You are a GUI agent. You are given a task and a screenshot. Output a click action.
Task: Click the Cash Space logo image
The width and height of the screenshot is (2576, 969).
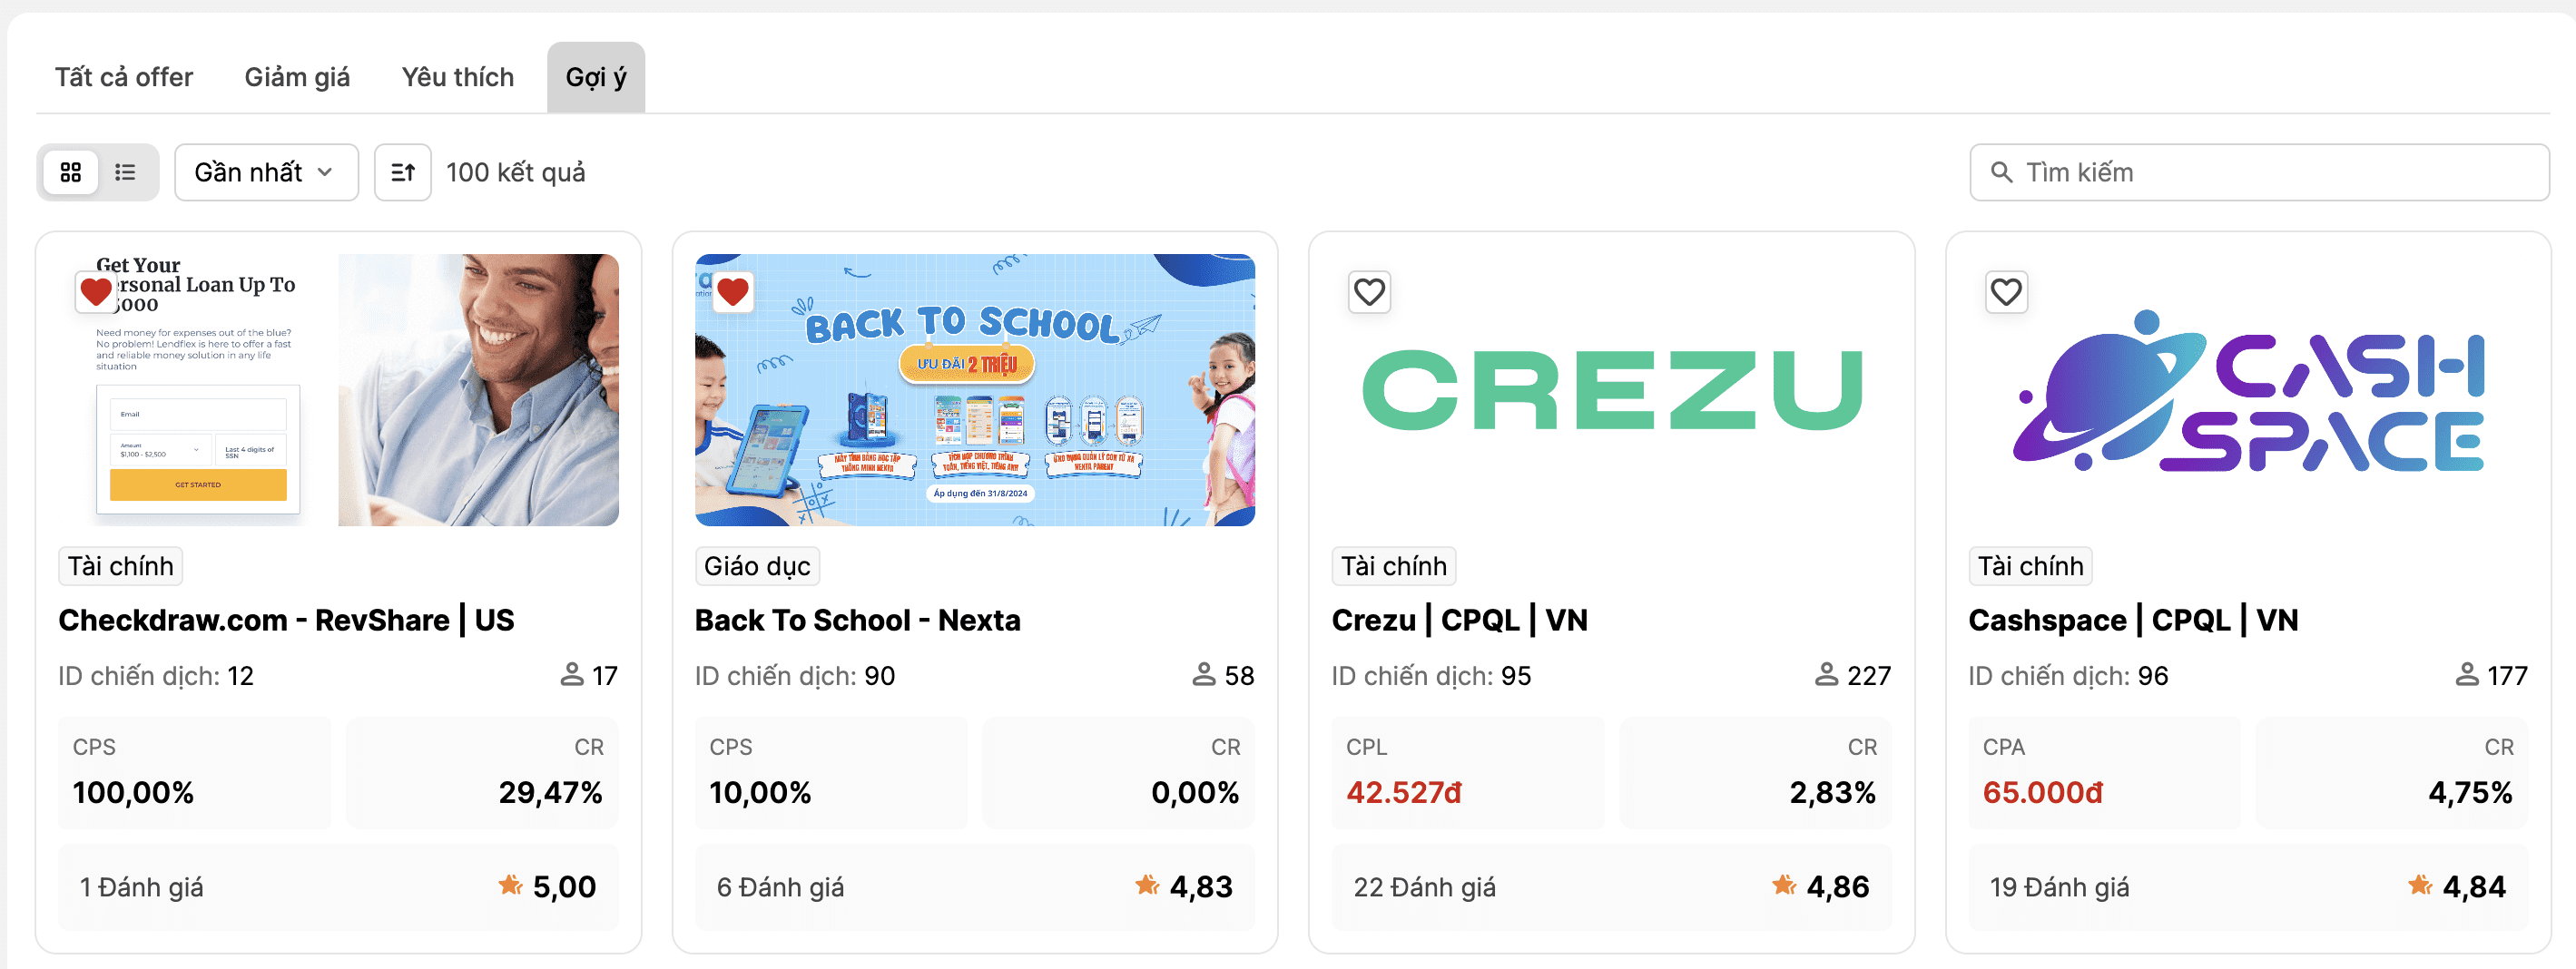2247,392
